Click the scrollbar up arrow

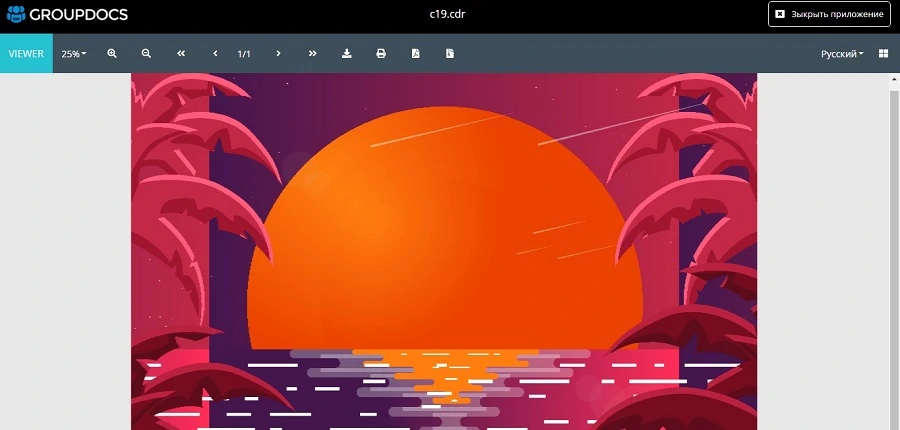pos(894,81)
